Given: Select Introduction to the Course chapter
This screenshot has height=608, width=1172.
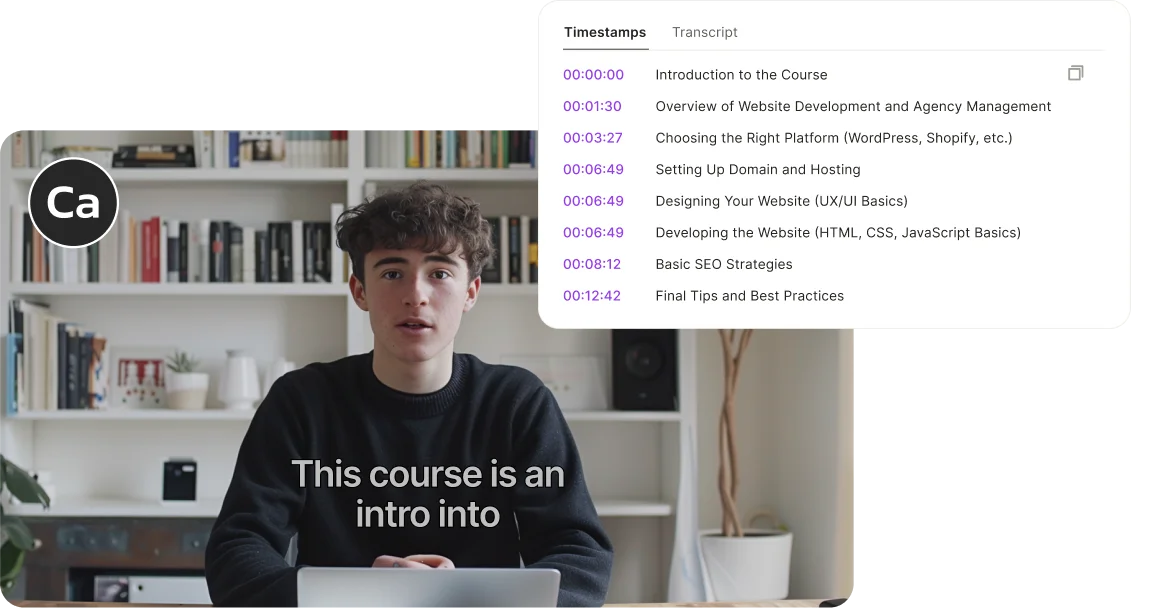Looking at the screenshot, I should [741, 75].
